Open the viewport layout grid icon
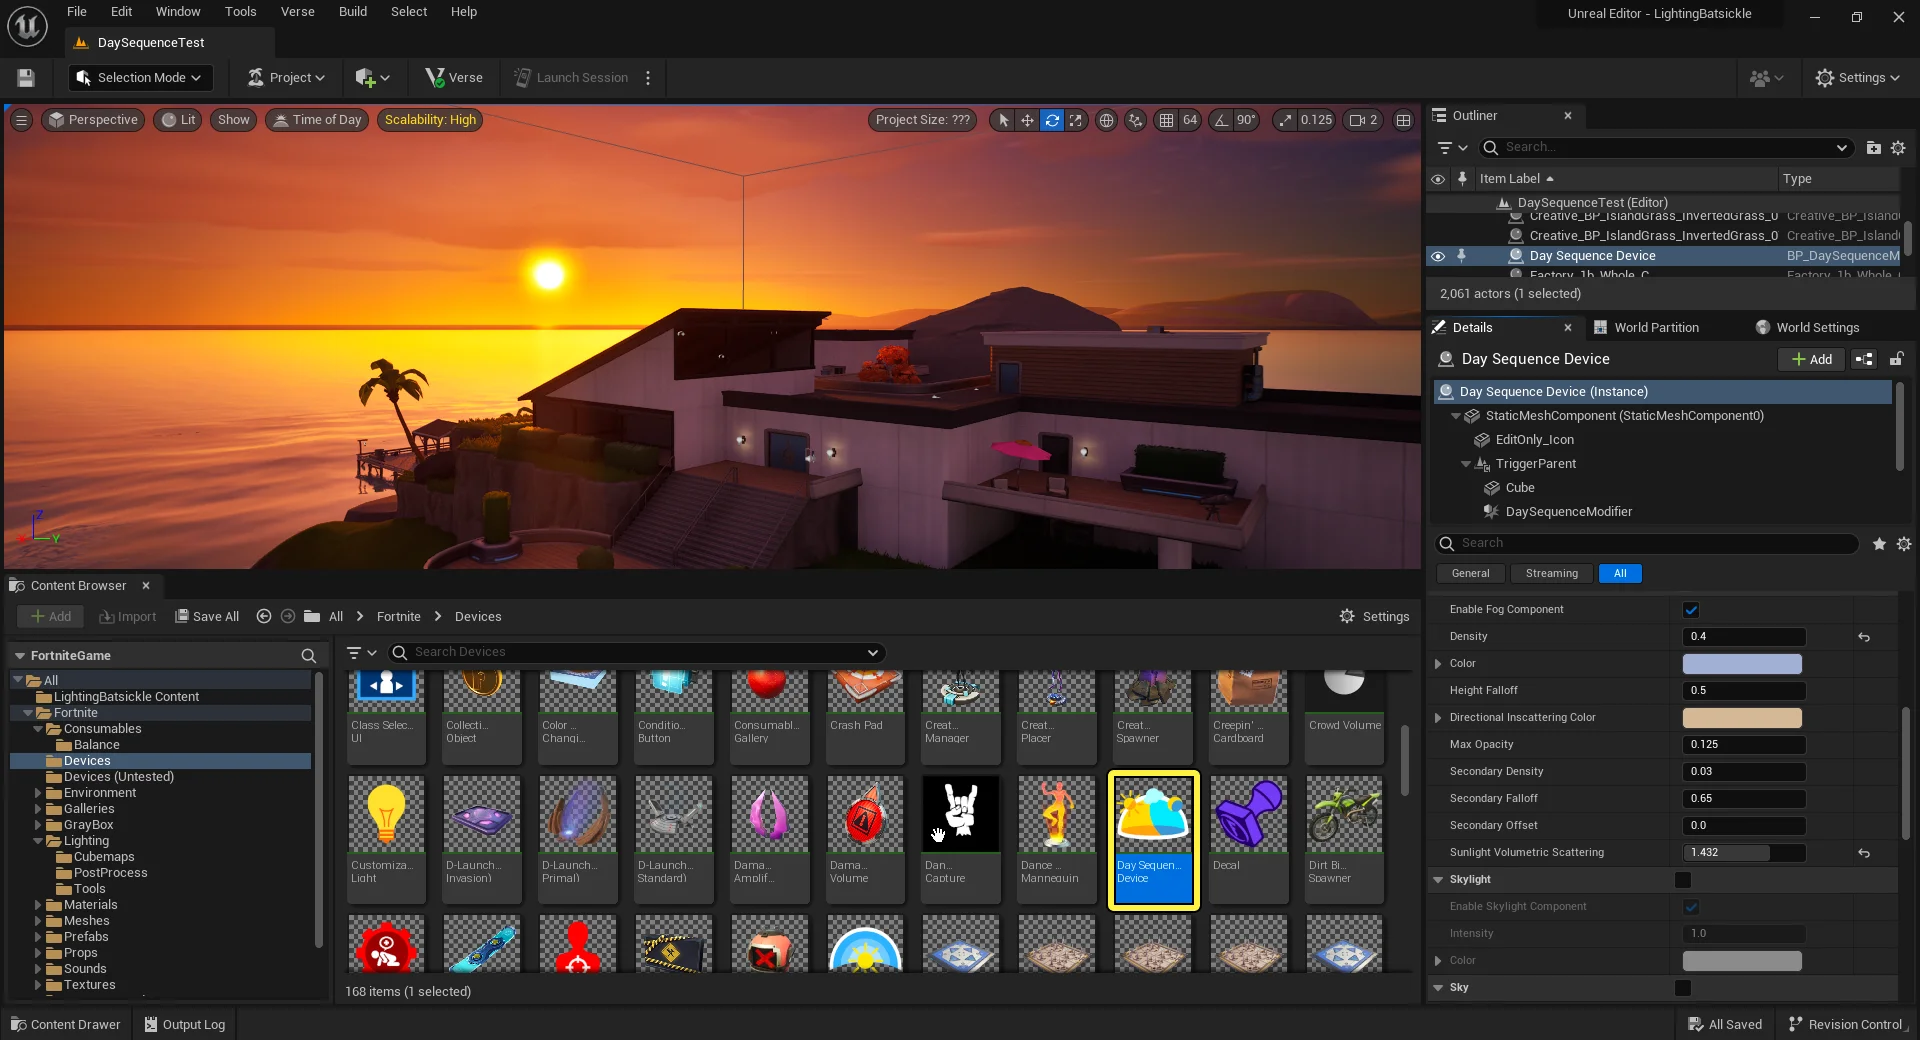1920x1040 pixels. (x=1404, y=120)
